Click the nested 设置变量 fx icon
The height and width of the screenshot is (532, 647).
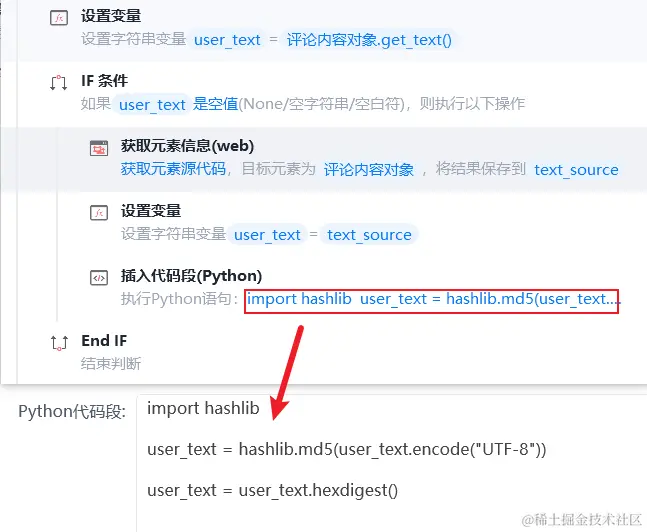pyautogui.click(x=99, y=213)
